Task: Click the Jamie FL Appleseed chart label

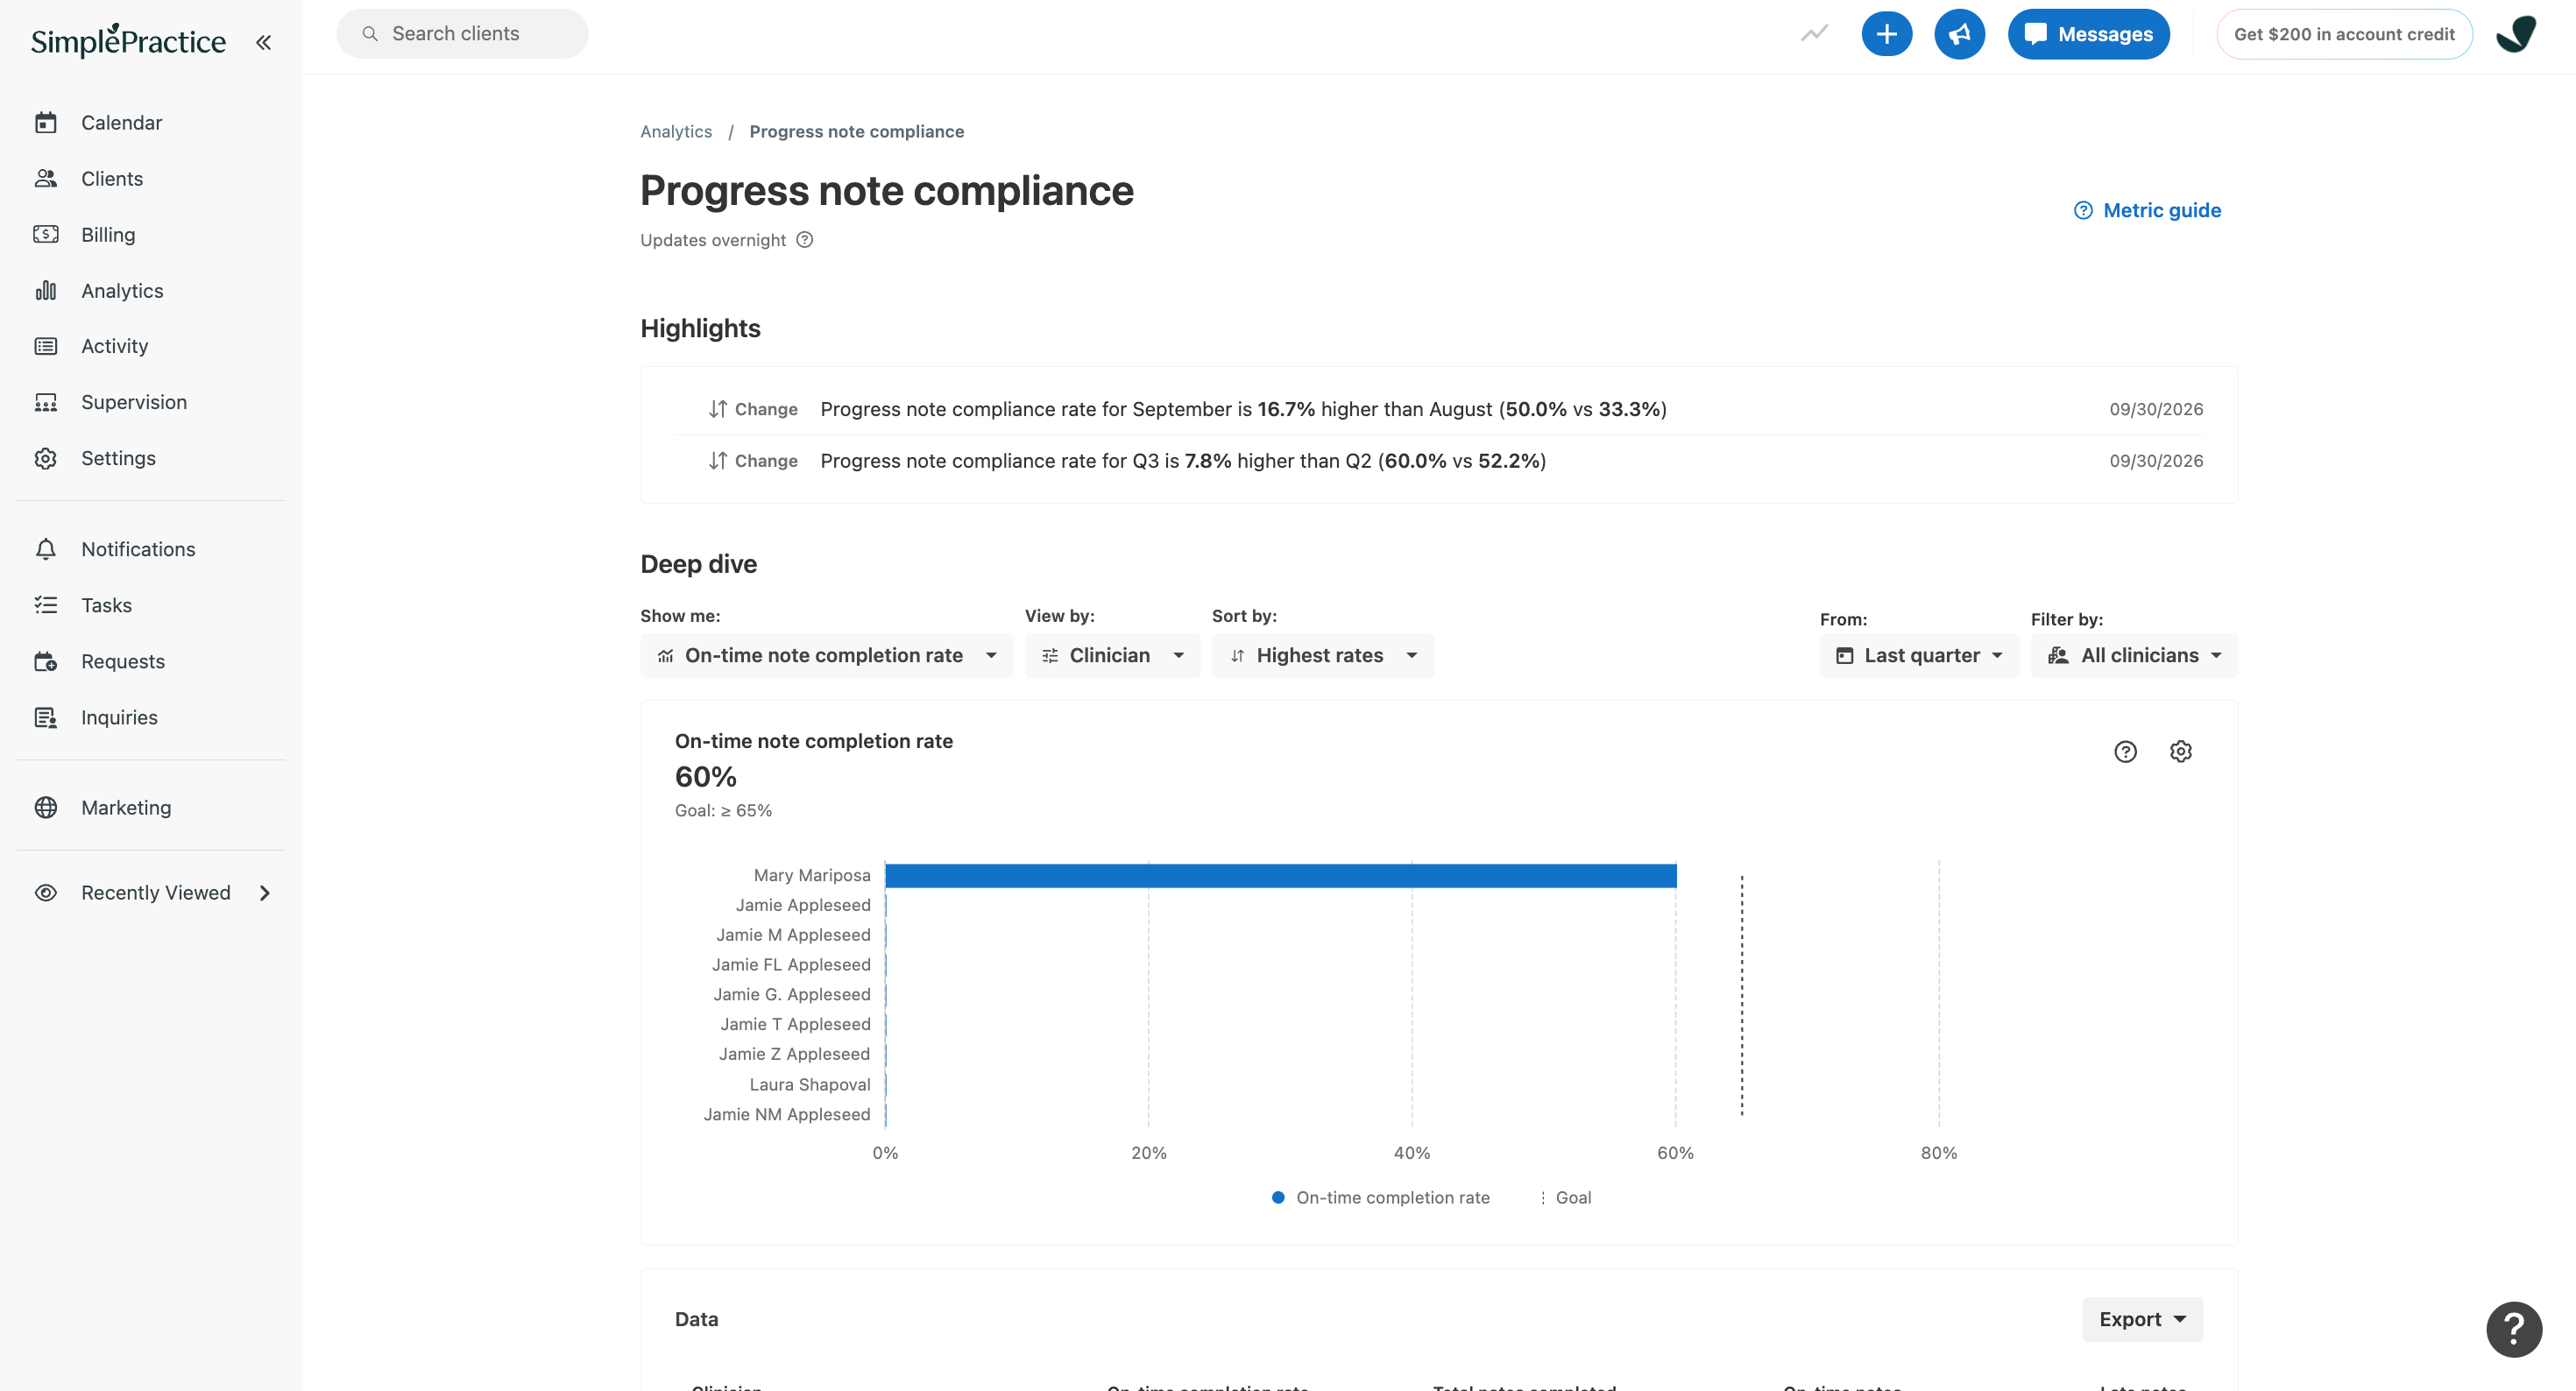Action: (791, 965)
